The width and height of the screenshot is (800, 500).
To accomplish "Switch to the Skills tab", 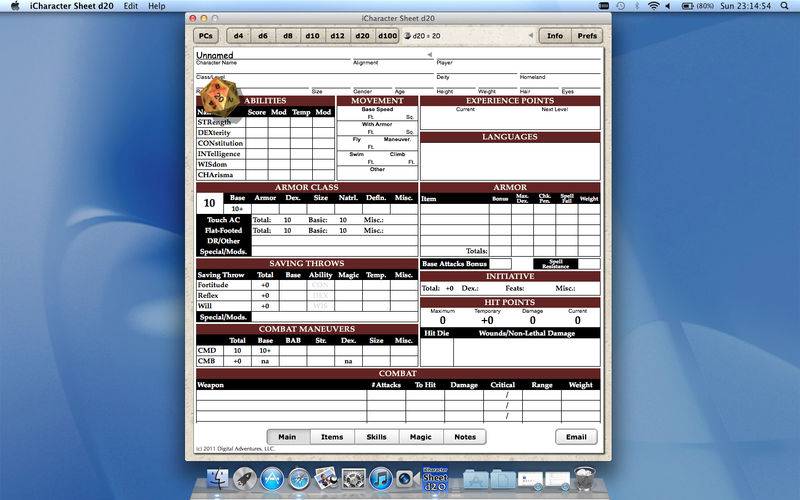I will (377, 437).
